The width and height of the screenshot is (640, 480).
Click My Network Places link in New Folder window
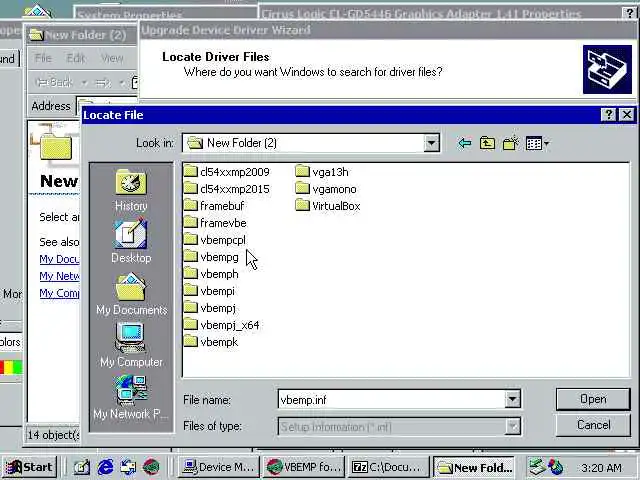(x=59, y=276)
